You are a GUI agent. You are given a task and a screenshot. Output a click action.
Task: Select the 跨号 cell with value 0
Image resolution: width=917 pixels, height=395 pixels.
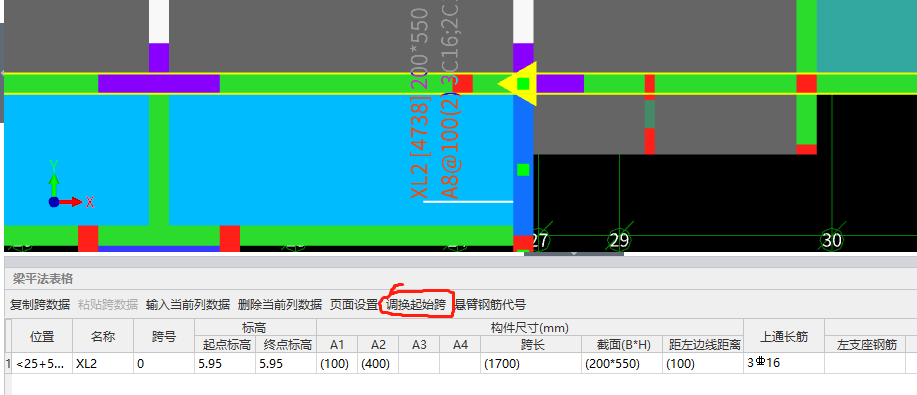[164, 363]
